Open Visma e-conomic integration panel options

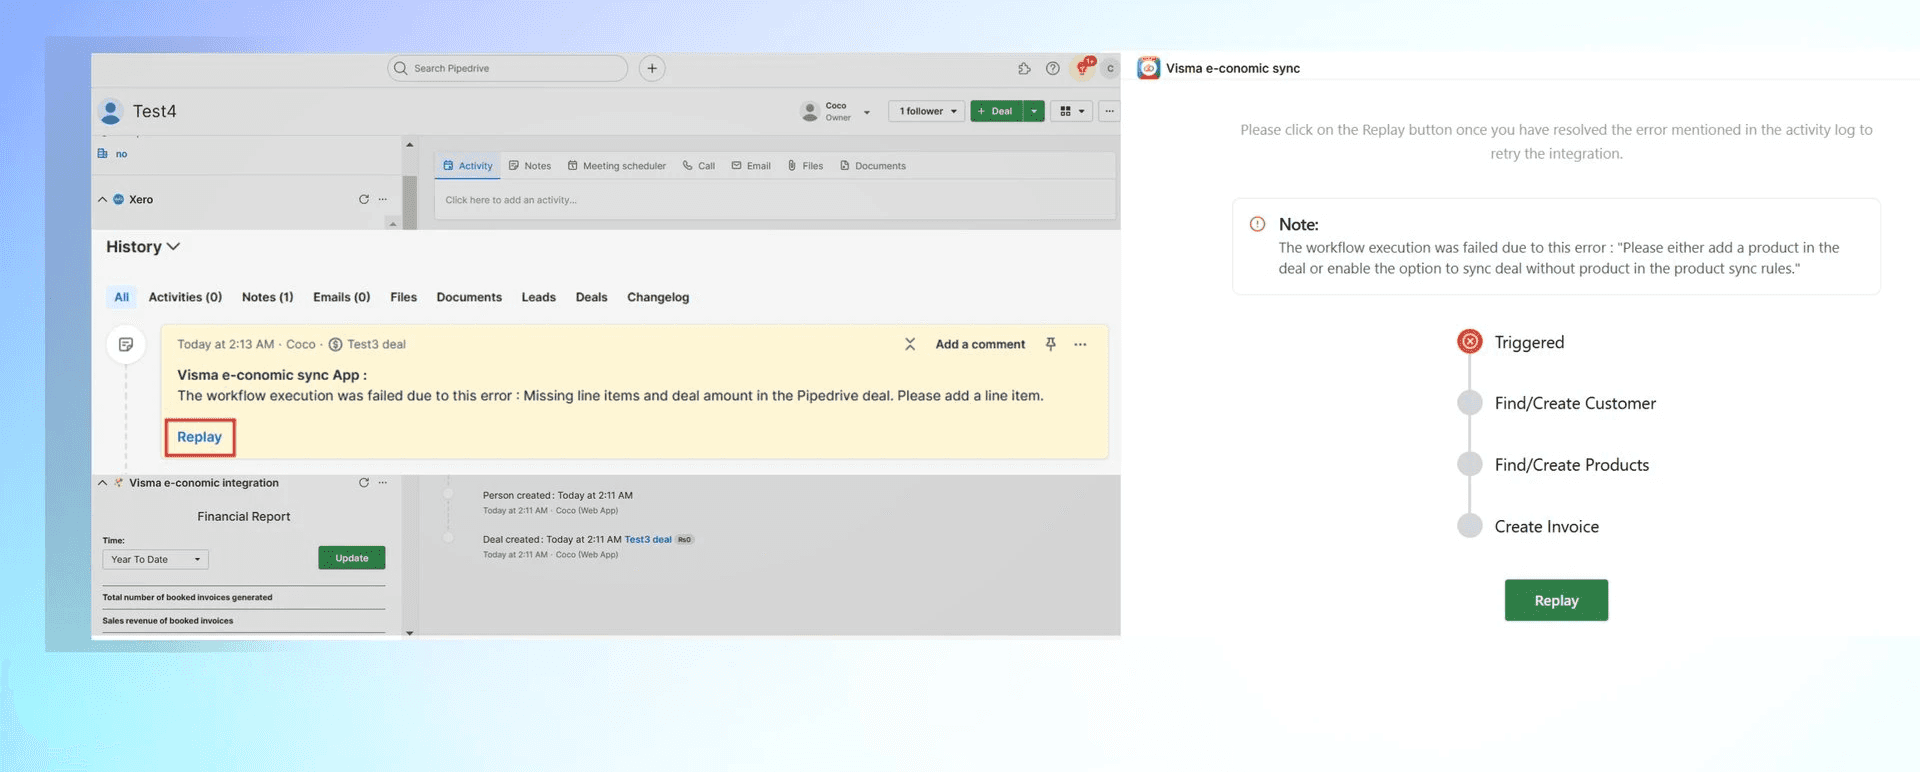(383, 482)
